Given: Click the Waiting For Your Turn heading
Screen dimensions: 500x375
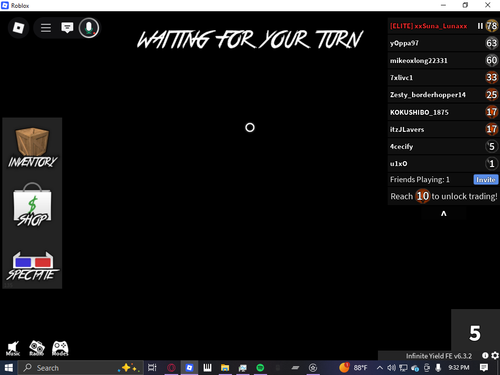Looking at the screenshot, I should [250, 40].
